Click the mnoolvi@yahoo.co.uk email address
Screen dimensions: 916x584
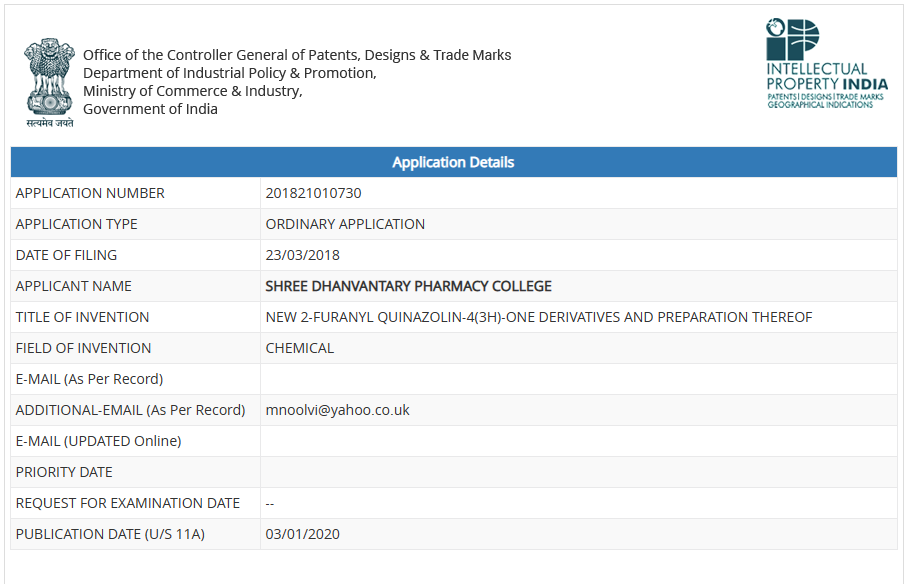[337, 410]
